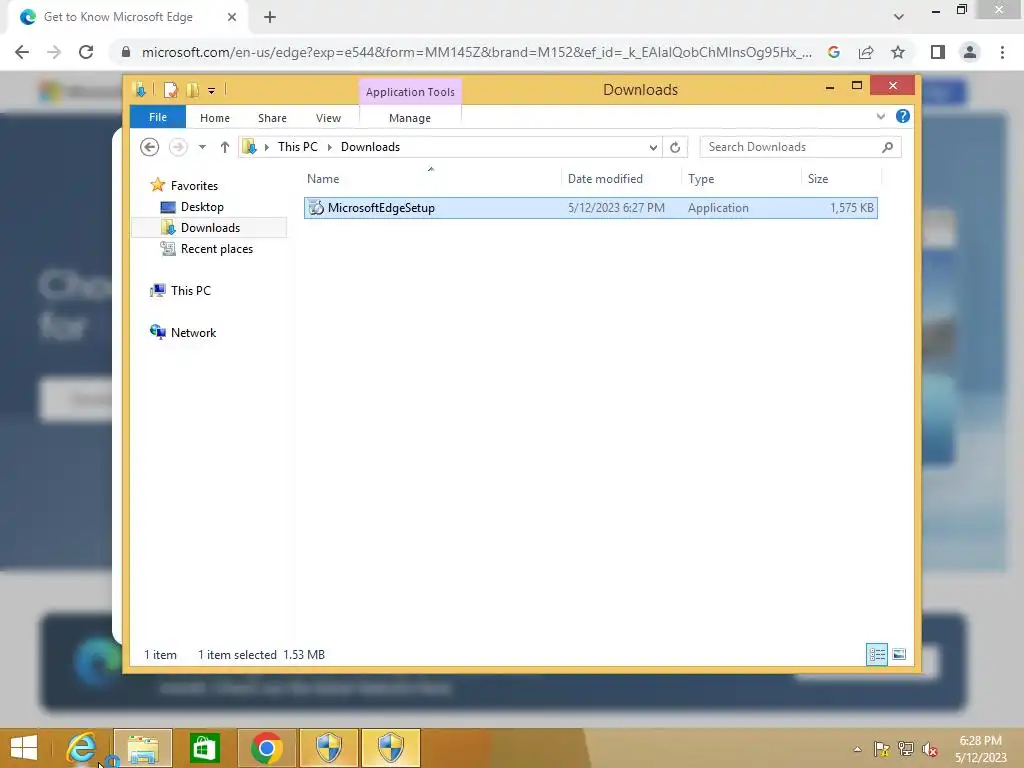This screenshot has width=1024, height=768.
Task: Show hidden system tray icons
Action: coord(857,749)
